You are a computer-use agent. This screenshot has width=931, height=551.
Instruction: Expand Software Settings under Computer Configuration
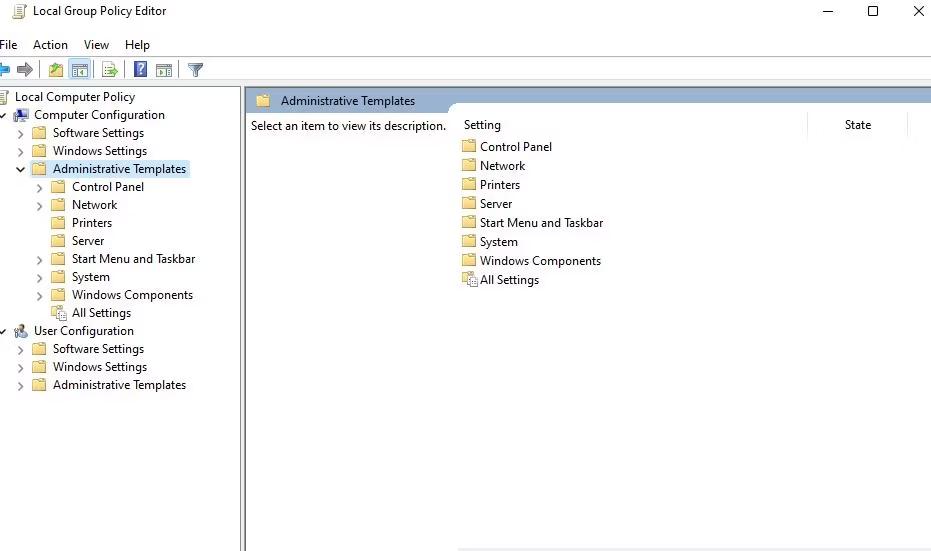[20, 134]
